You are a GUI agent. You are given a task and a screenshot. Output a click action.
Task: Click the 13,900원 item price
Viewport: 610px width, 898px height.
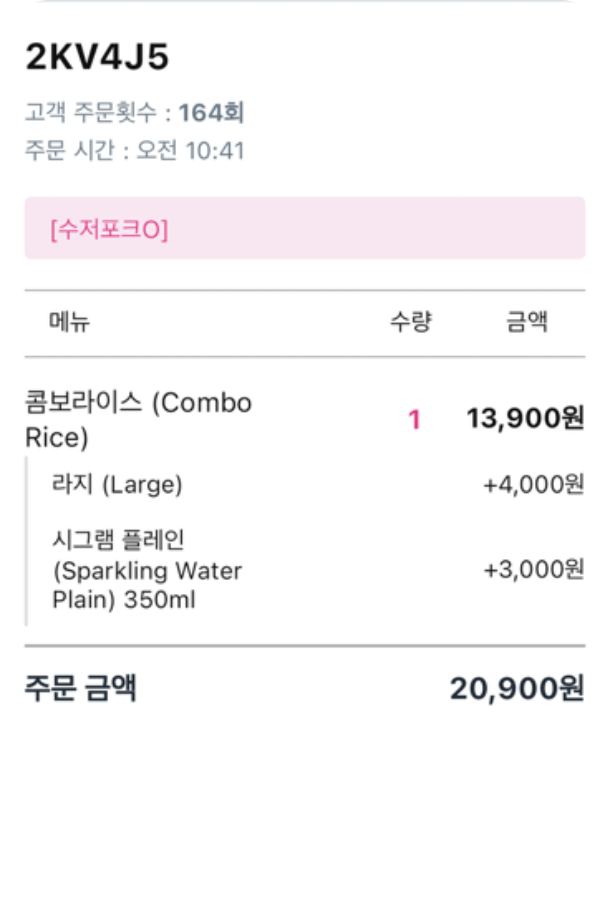(525, 419)
